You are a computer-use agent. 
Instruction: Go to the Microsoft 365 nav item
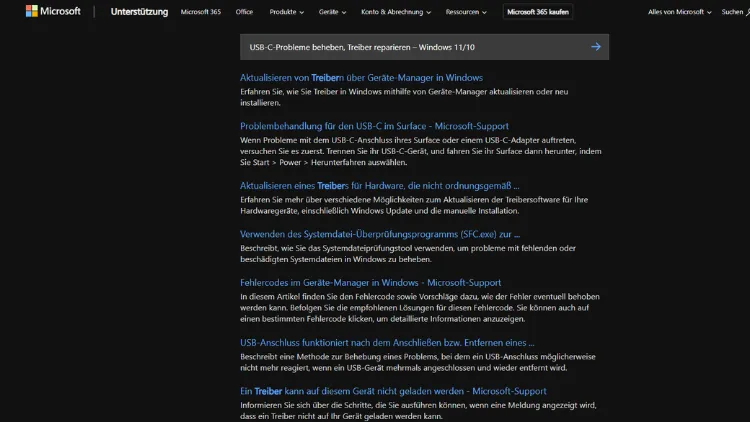(x=202, y=12)
